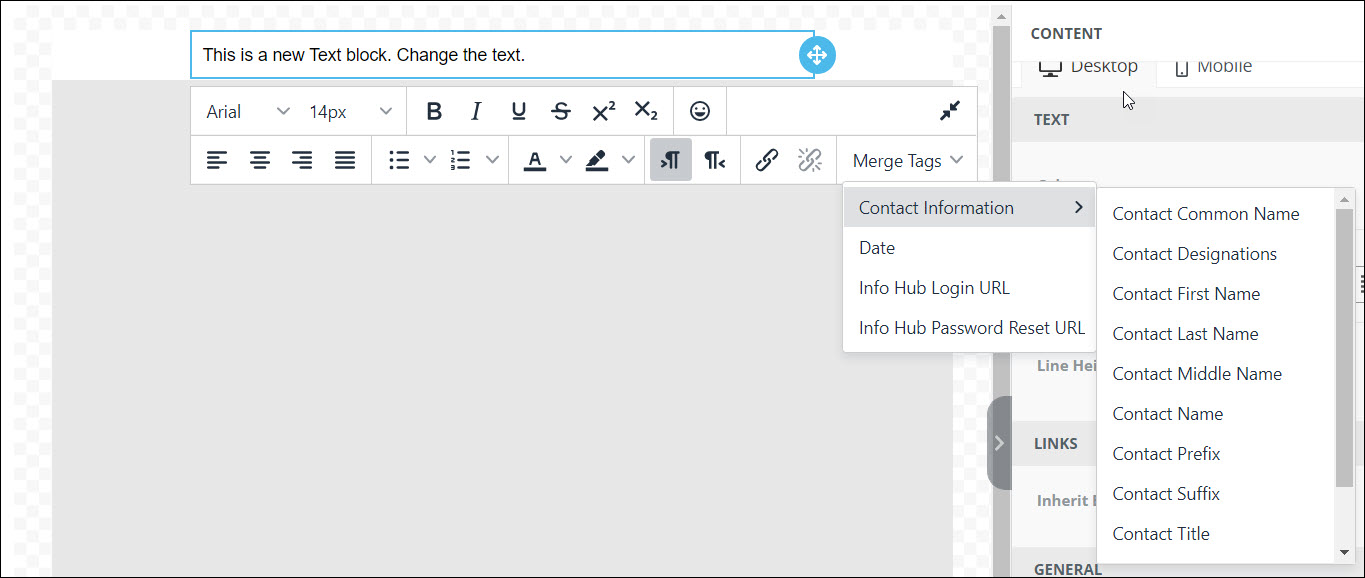Expand the Merge Tags dropdown
Screen dimensions: 1365x578
point(907,161)
